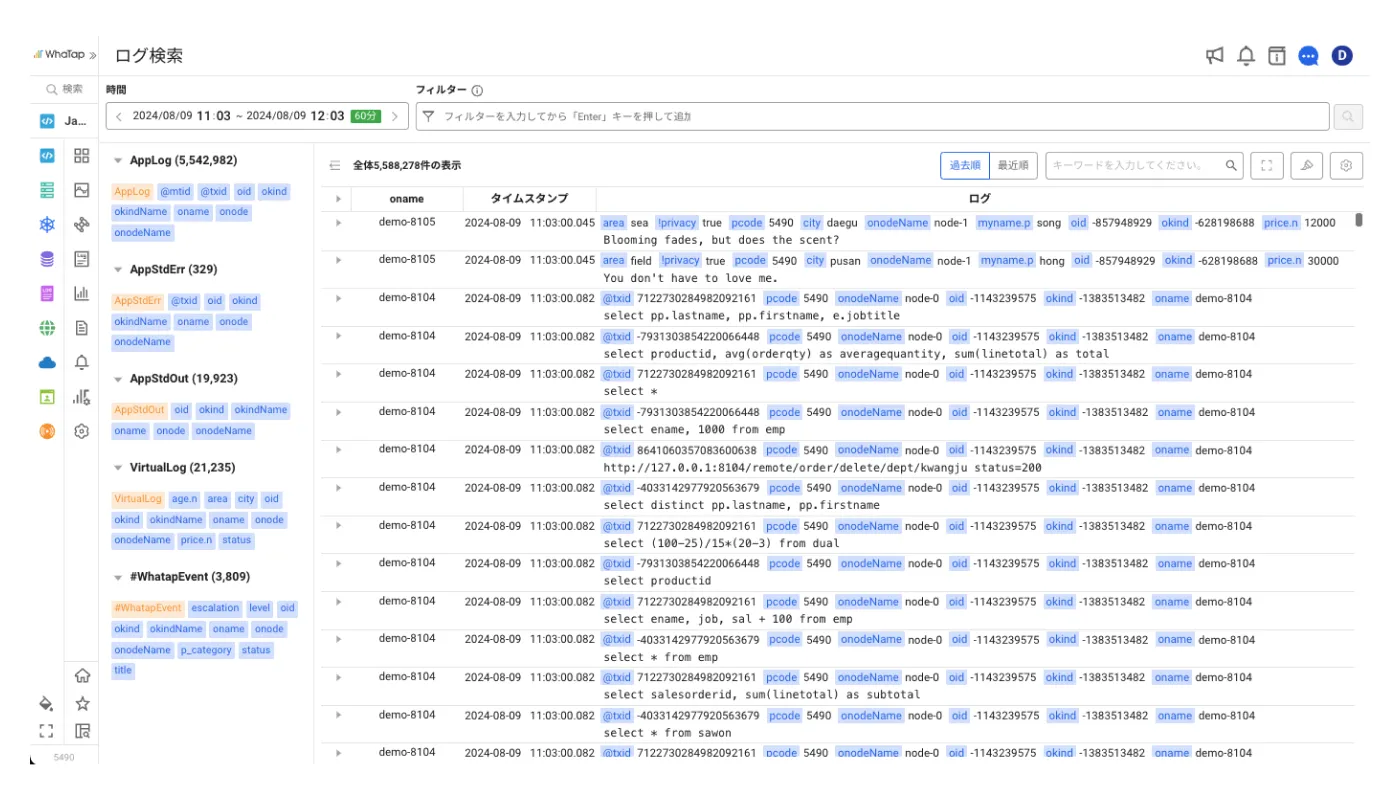This screenshot has height=800, width=1400.
Task: Click the 60分 time range badge
Action: [x=365, y=117]
